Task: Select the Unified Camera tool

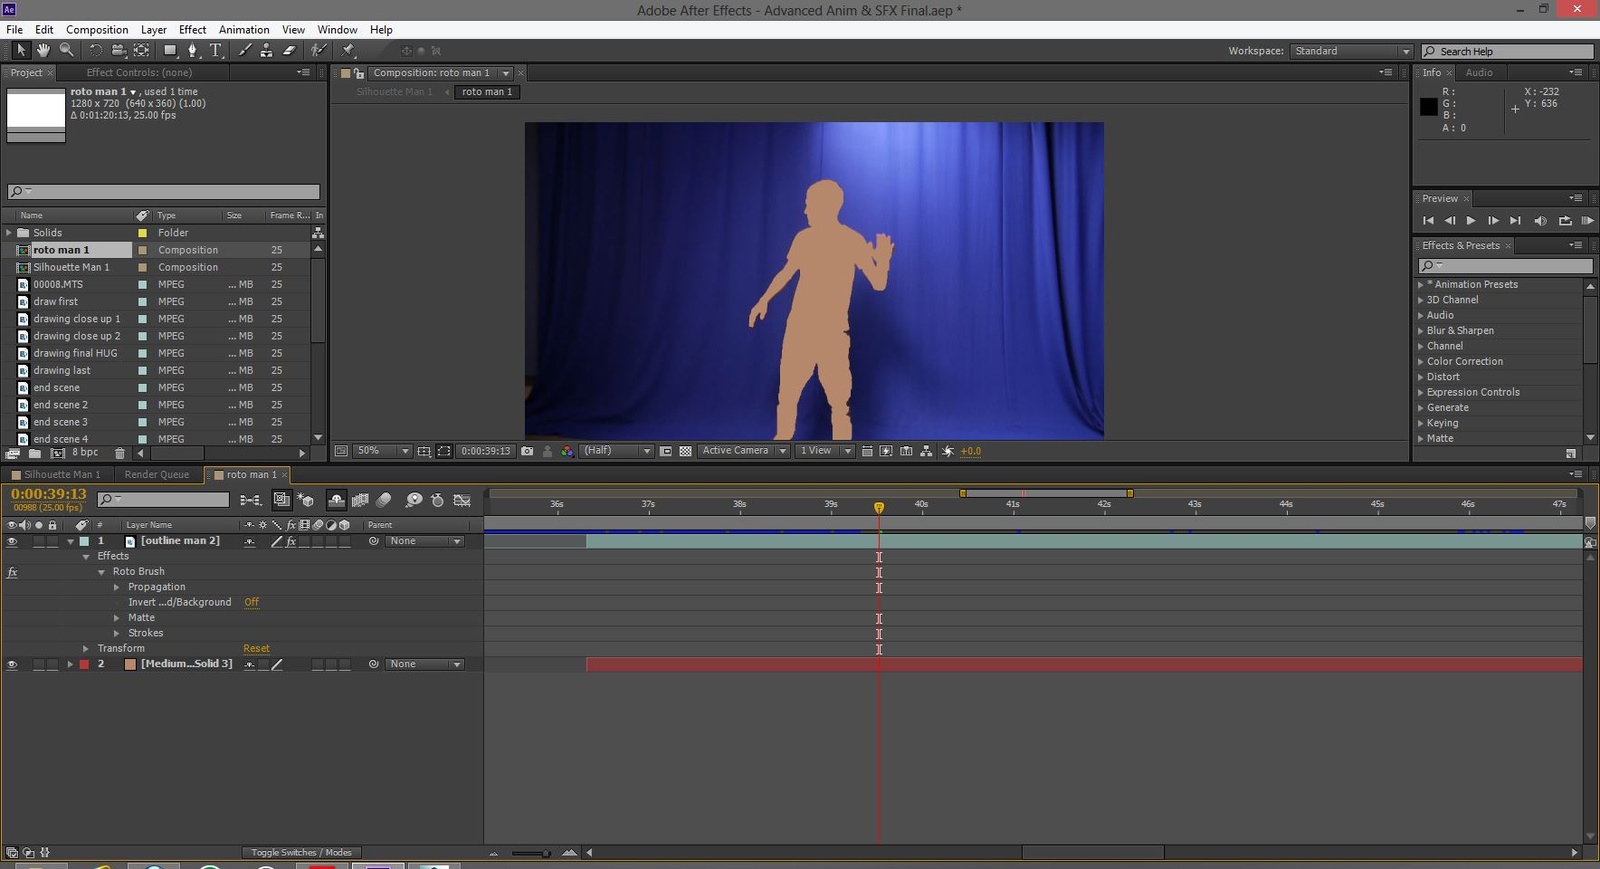Action: 118,50
